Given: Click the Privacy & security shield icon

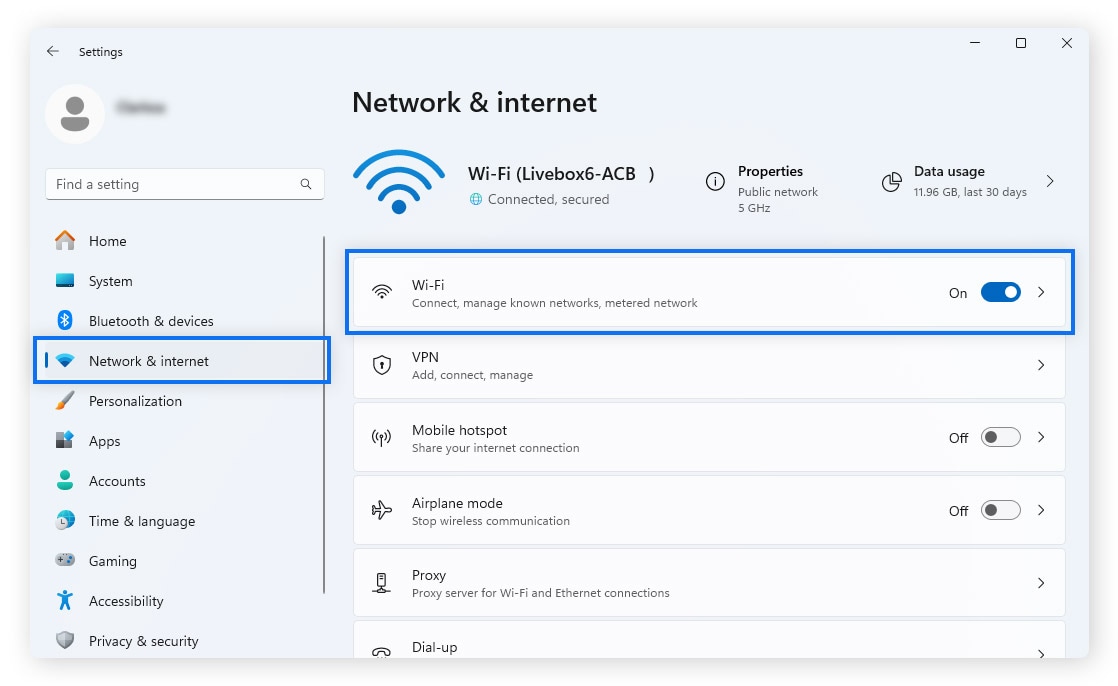Looking at the screenshot, I should pyautogui.click(x=64, y=641).
